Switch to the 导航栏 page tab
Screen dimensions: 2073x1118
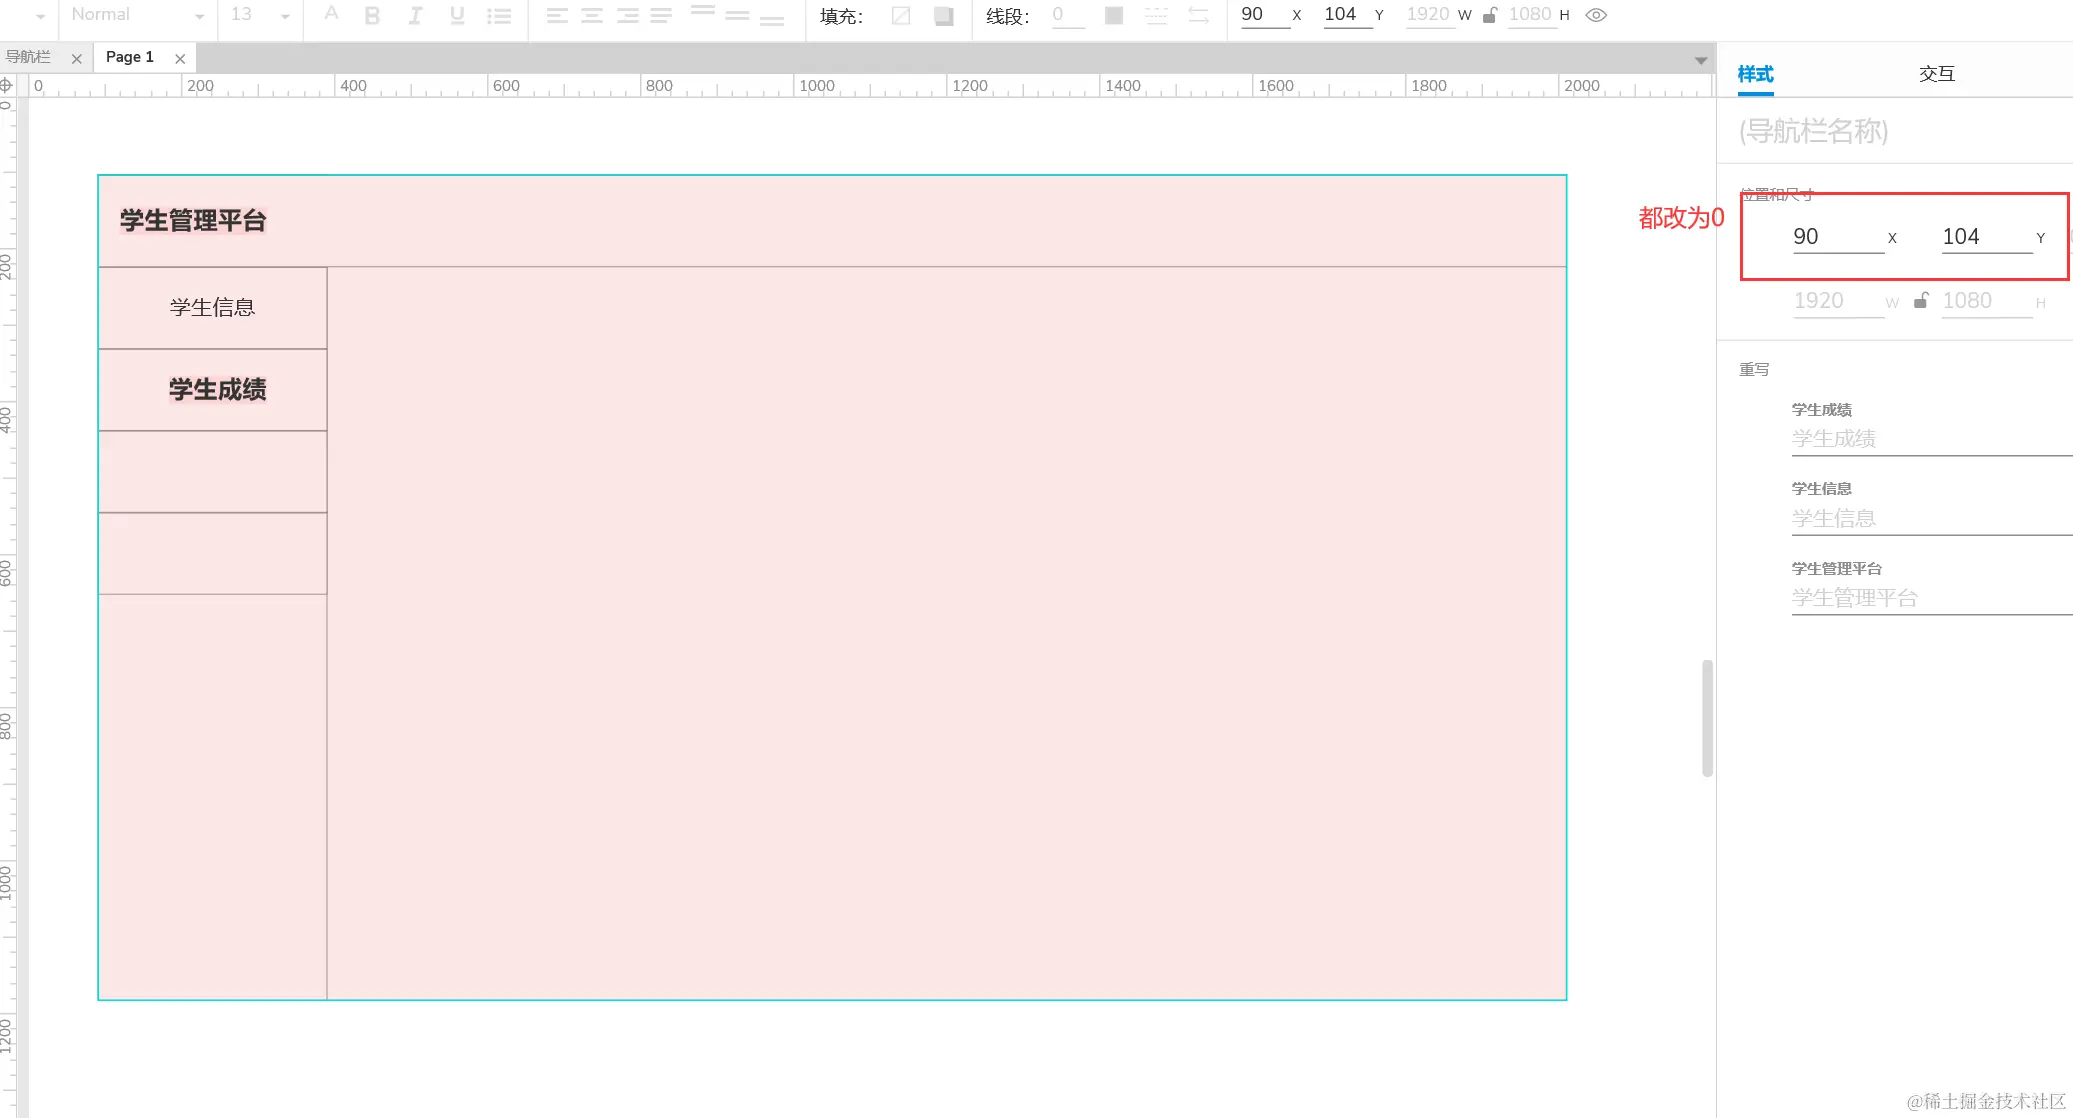click(x=30, y=57)
